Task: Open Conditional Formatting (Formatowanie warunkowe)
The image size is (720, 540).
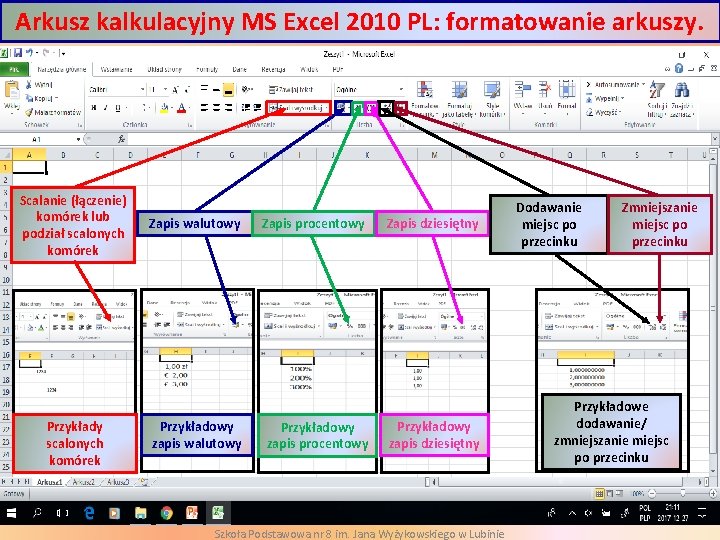Action: (424, 98)
